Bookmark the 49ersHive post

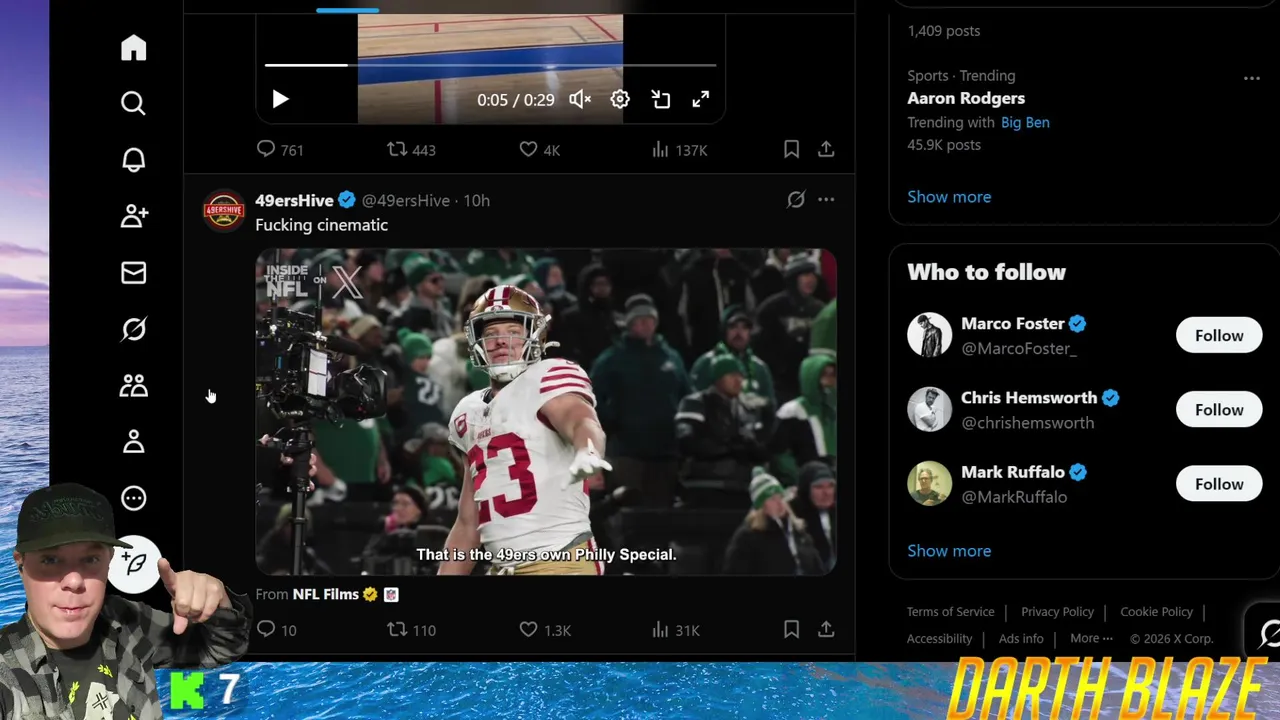click(791, 629)
